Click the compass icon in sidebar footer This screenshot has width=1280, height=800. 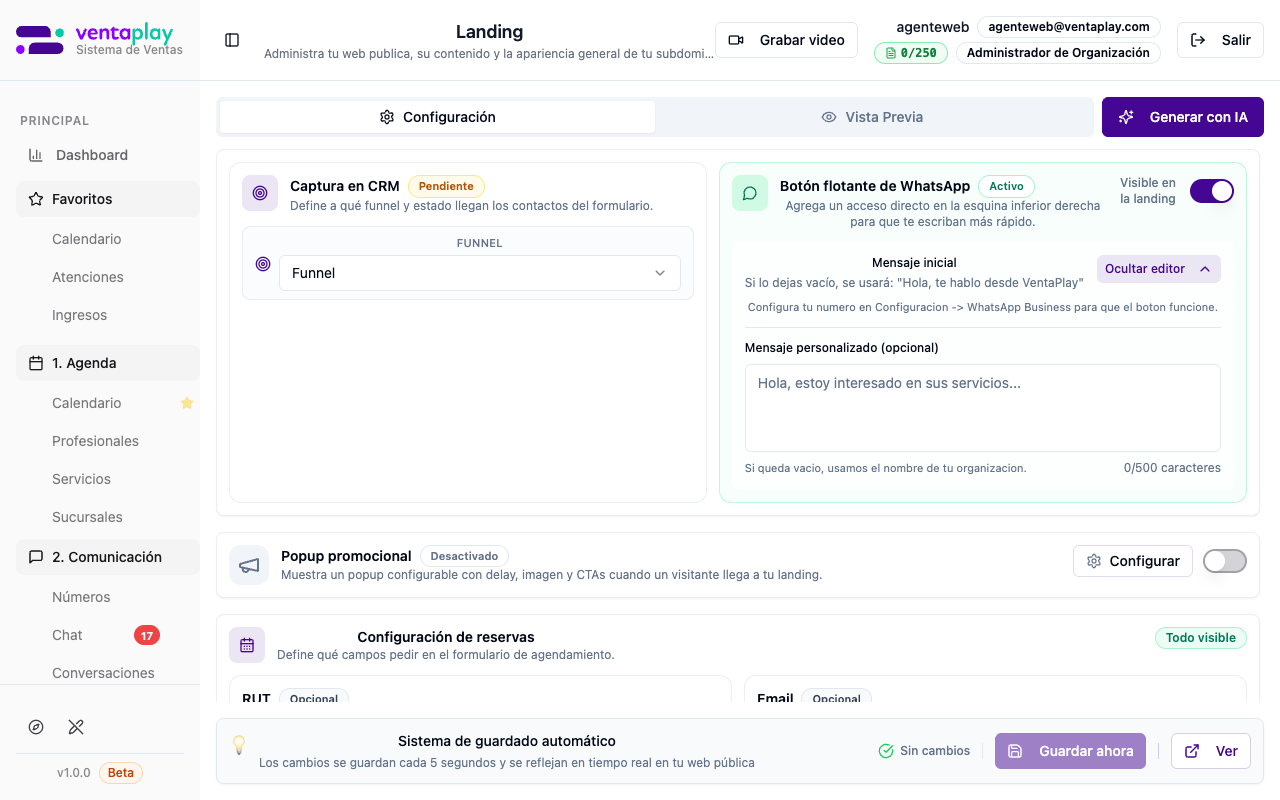pos(36,727)
